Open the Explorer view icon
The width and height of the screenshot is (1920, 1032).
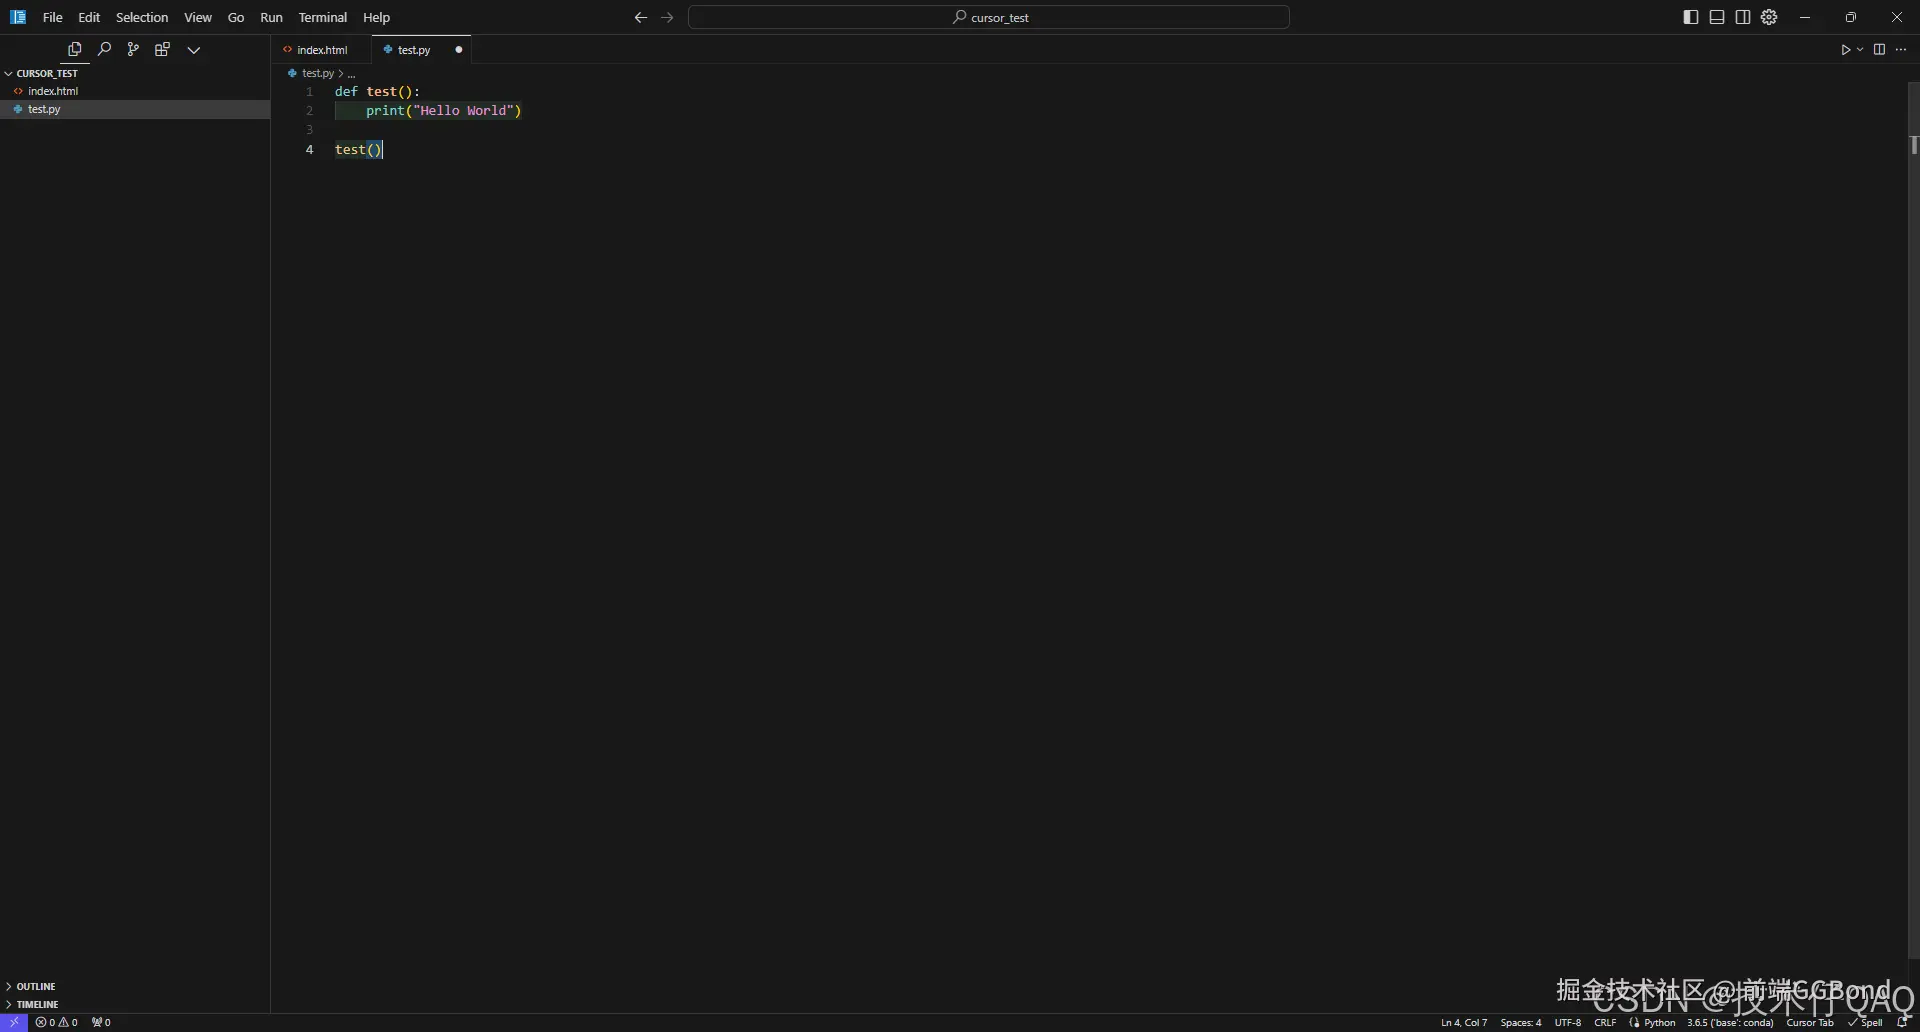coord(75,49)
